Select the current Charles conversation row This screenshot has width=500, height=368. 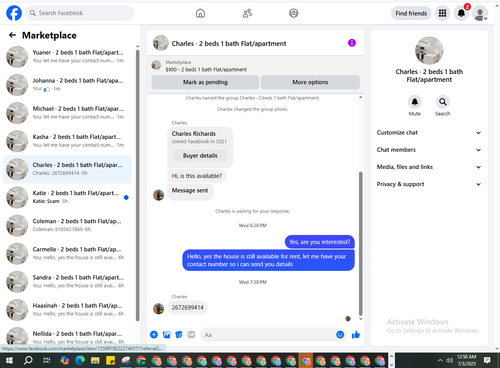pos(67,169)
